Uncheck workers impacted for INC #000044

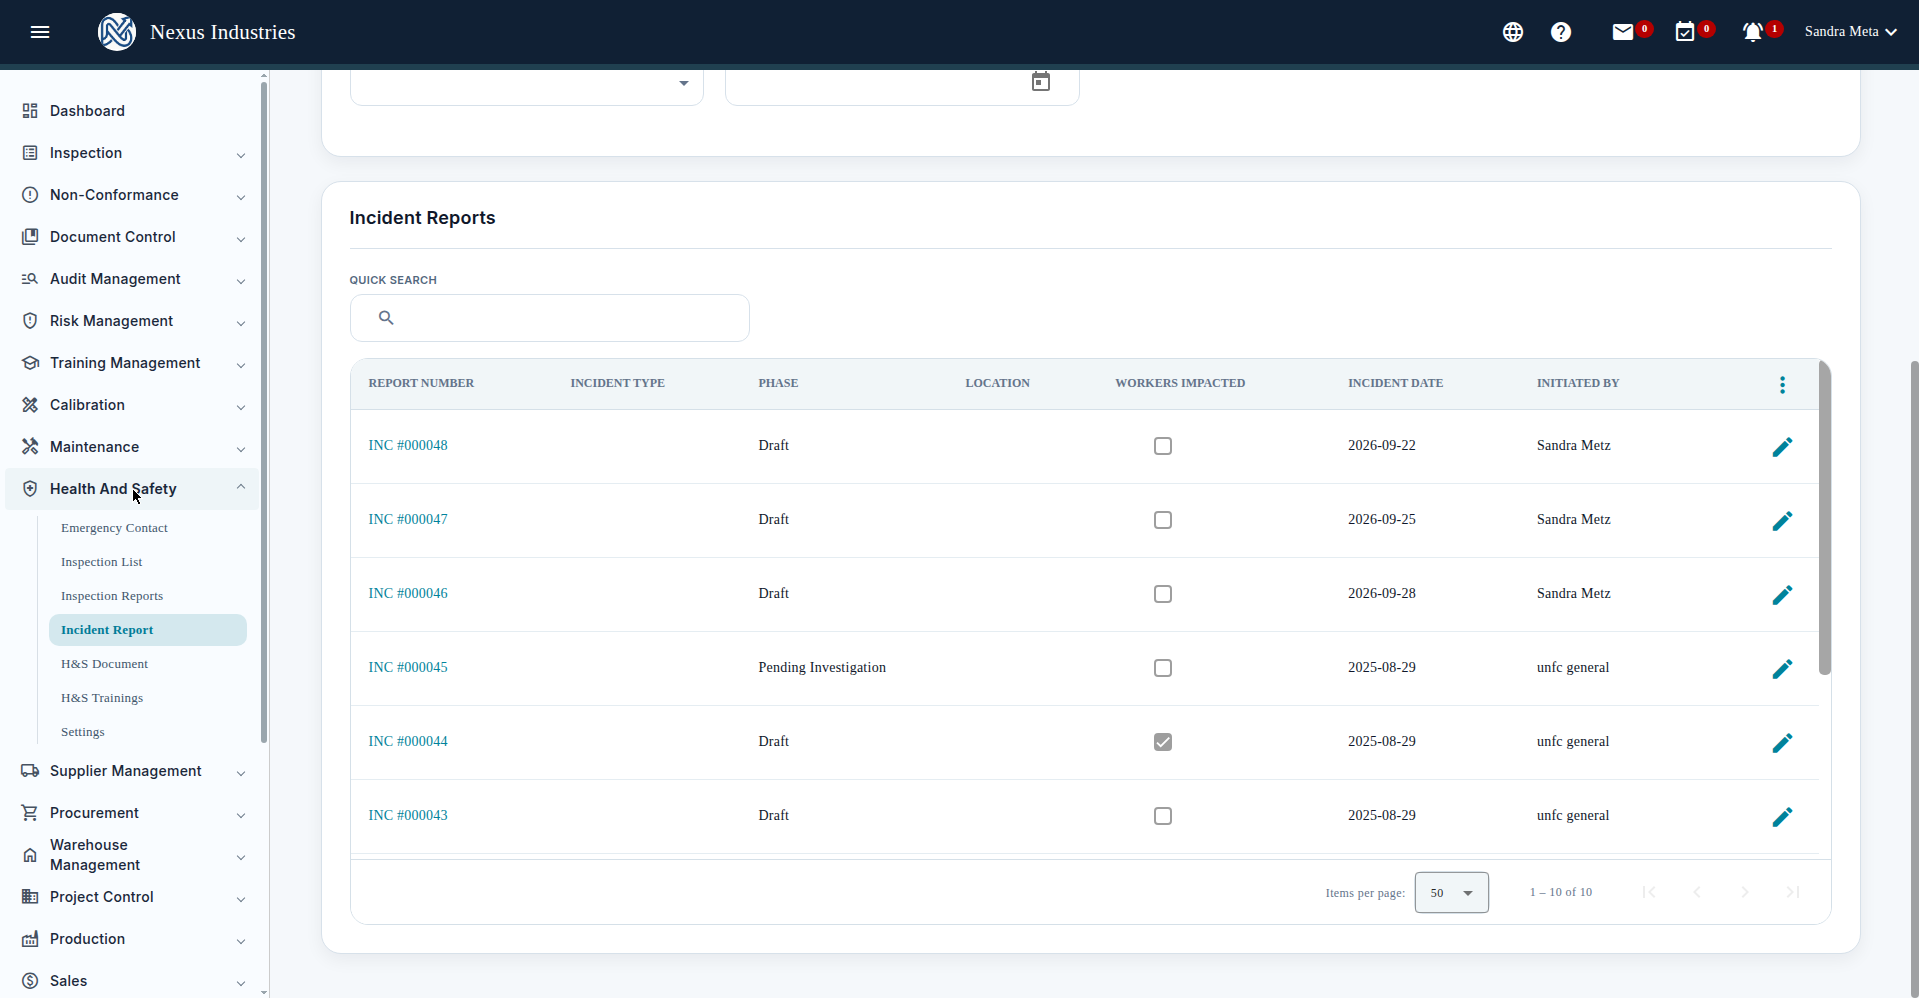(1163, 742)
